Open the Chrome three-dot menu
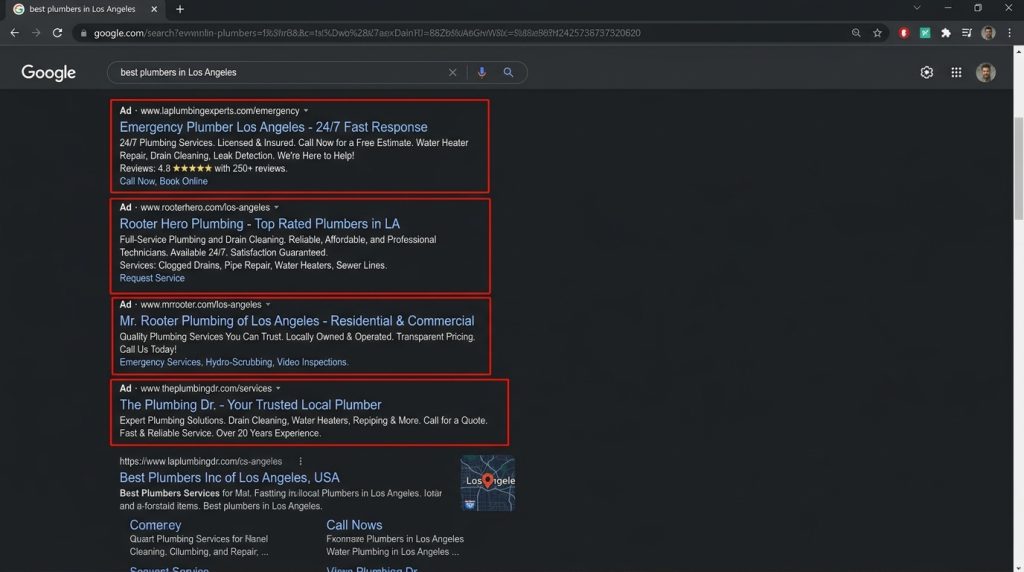This screenshot has width=1024, height=572. pyautogui.click(x=1009, y=33)
